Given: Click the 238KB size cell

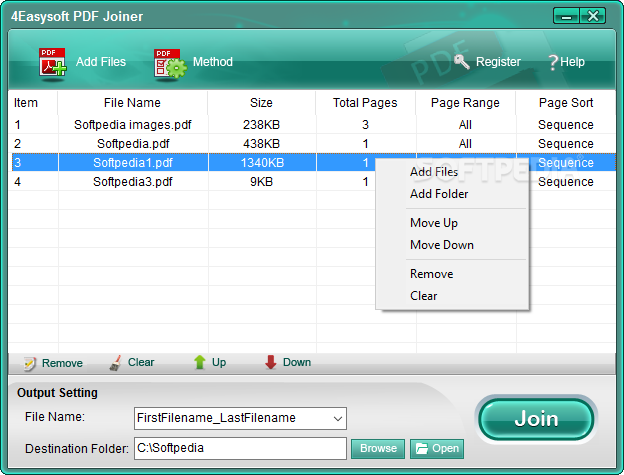Looking at the screenshot, I should tap(261, 125).
